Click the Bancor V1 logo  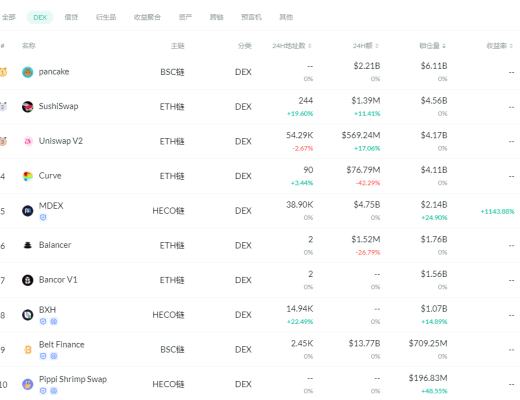[28, 280]
